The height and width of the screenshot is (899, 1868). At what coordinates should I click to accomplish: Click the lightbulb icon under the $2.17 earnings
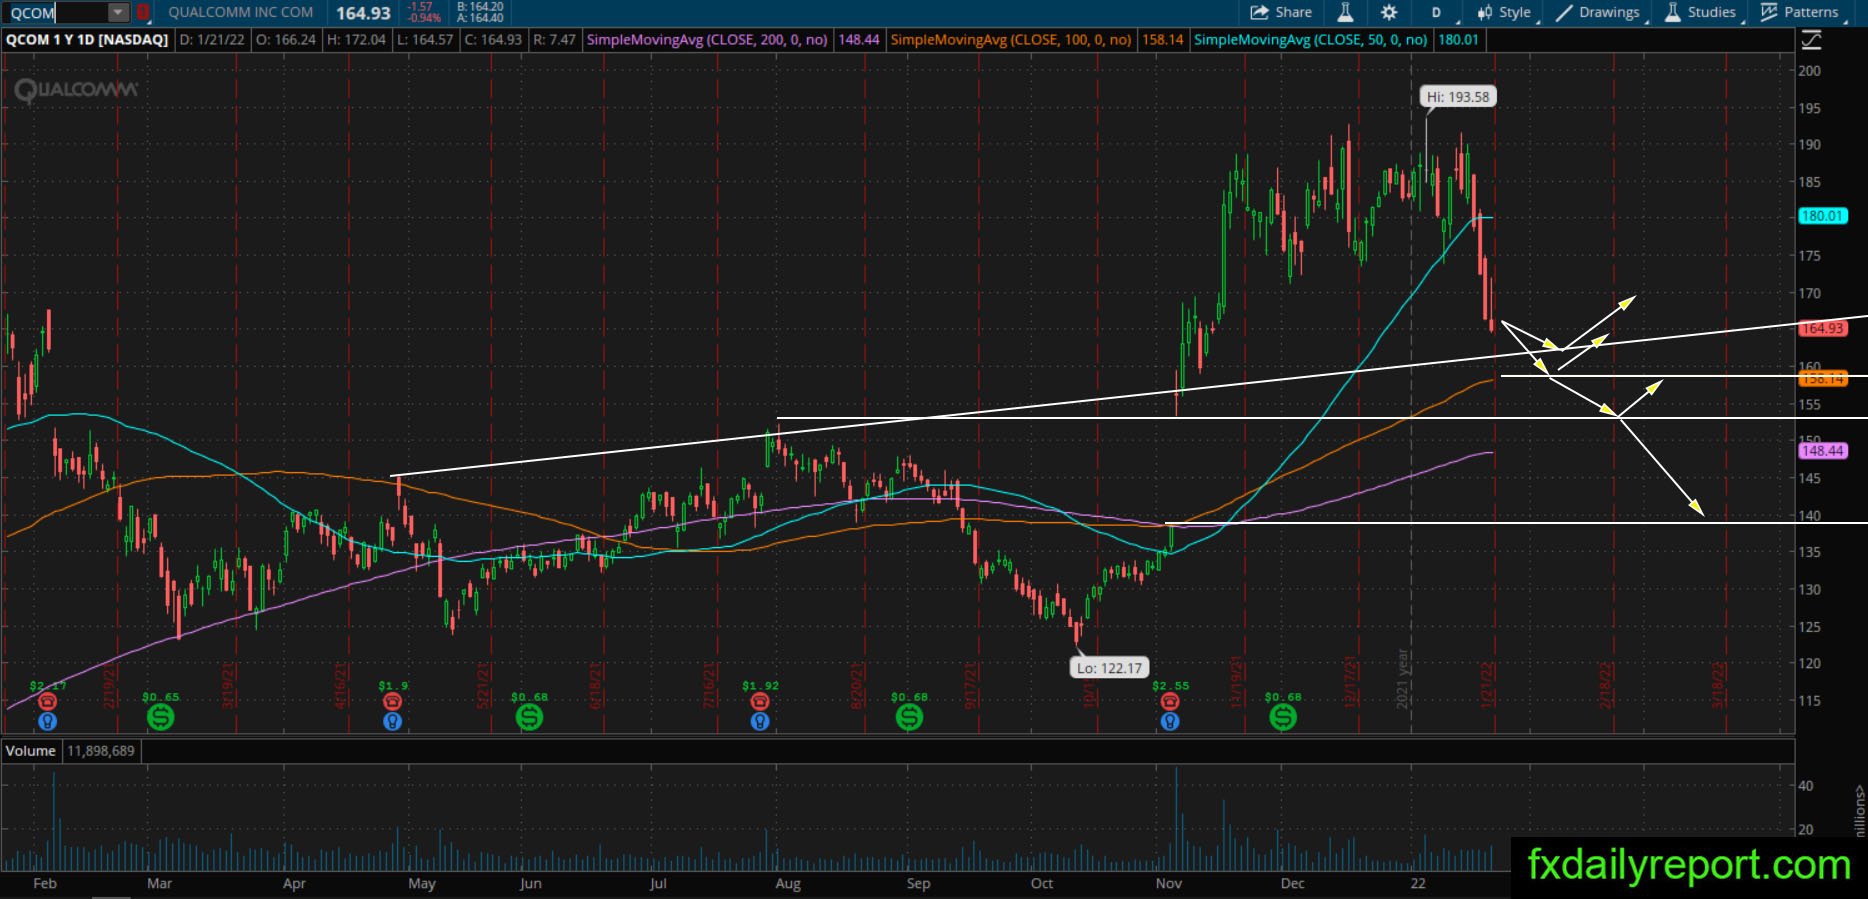(x=47, y=721)
